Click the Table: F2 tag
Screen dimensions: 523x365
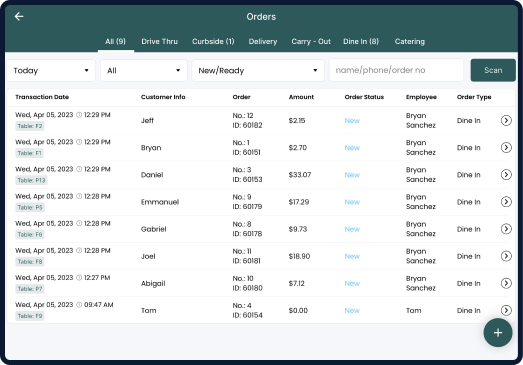pyautogui.click(x=30, y=126)
